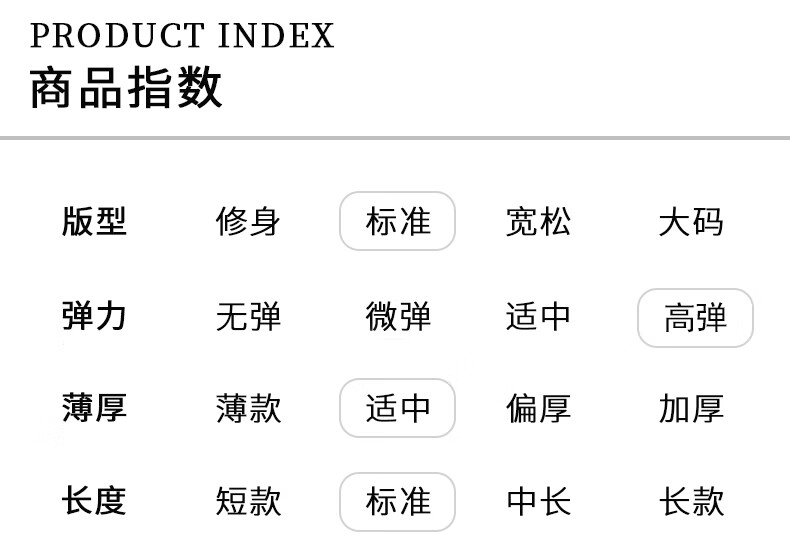The image size is (790, 557).
Task: Click the 长度 row label
Action: pos(94,501)
